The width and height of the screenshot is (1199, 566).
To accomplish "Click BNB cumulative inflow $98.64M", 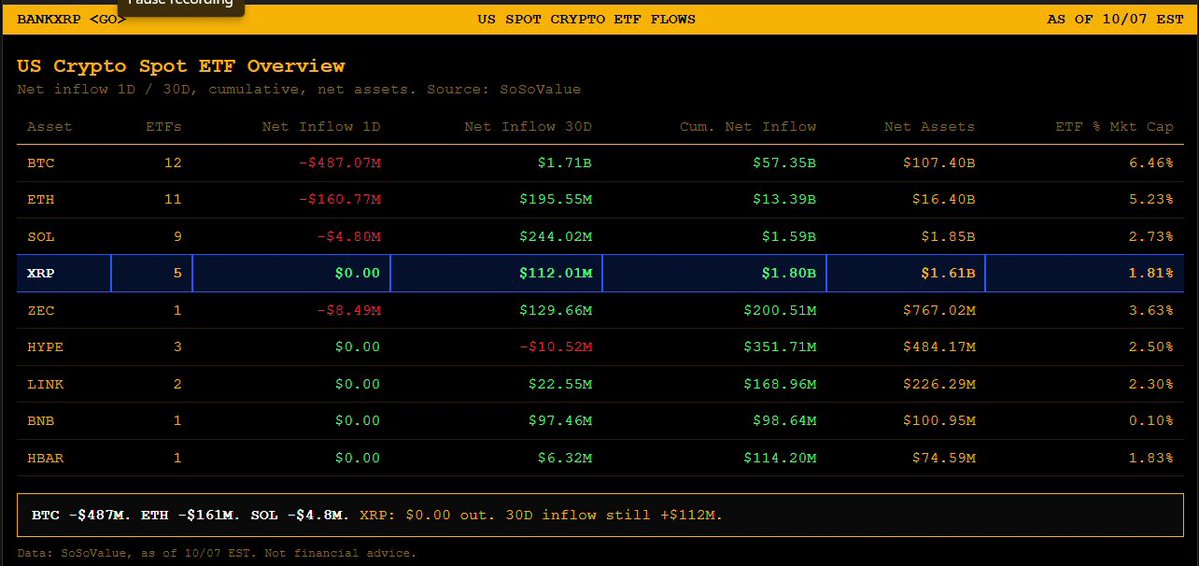I will [x=785, y=420].
